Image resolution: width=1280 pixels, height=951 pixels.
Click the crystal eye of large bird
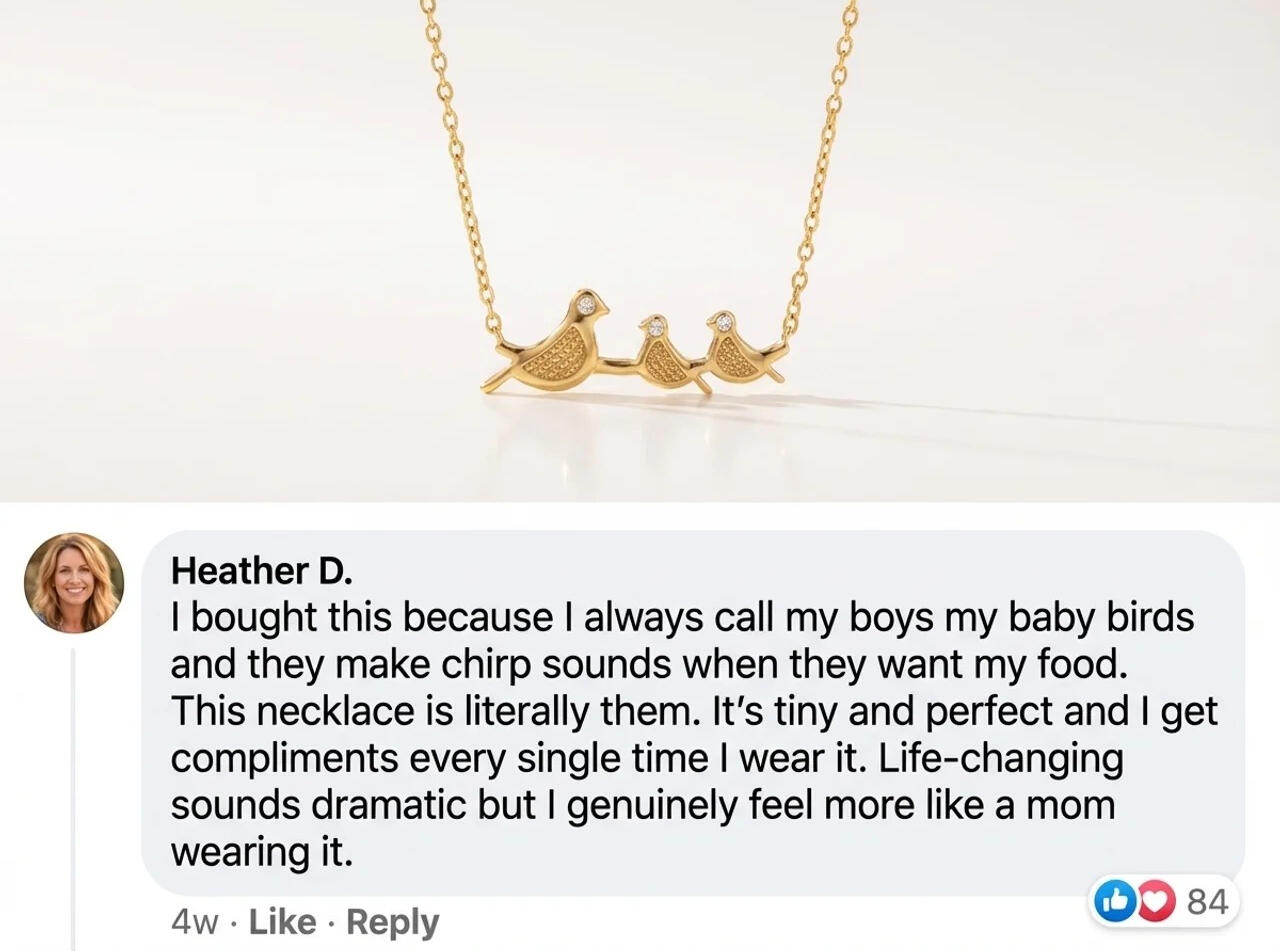point(587,305)
